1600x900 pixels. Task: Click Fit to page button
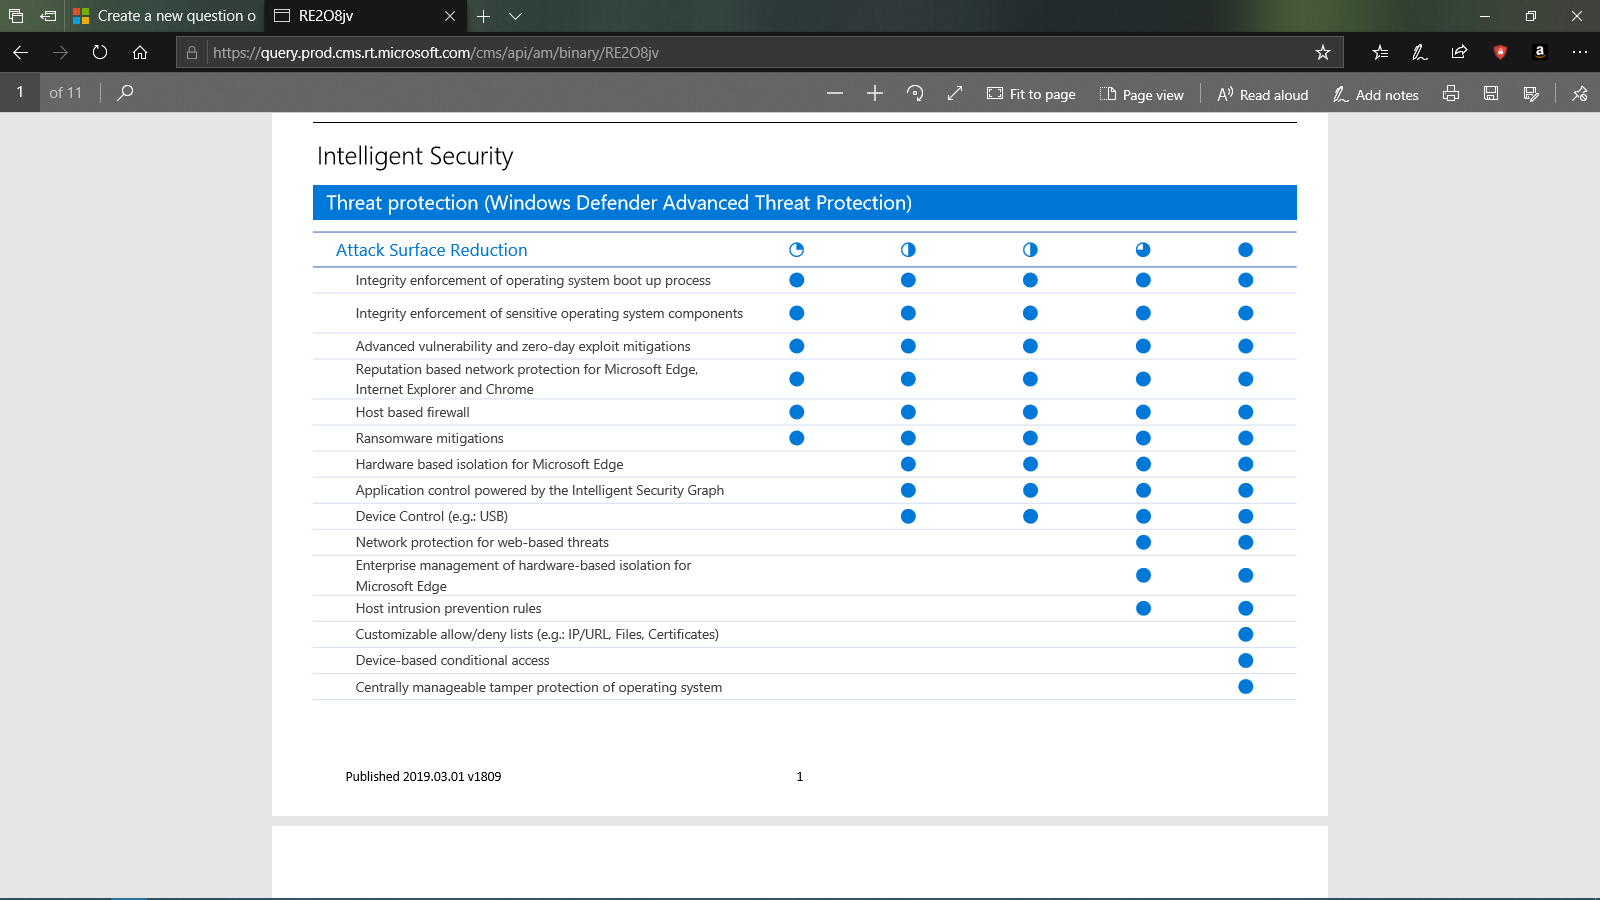tap(1031, 94)
